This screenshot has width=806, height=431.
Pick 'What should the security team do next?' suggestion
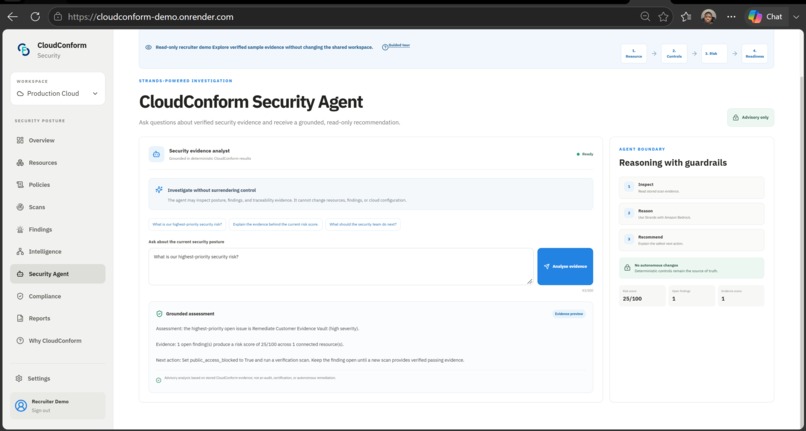(x=363, y=224)
